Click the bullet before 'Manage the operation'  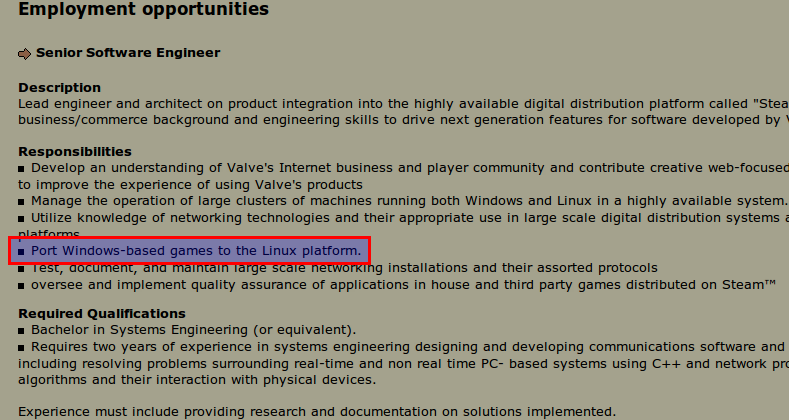point(22,201)
